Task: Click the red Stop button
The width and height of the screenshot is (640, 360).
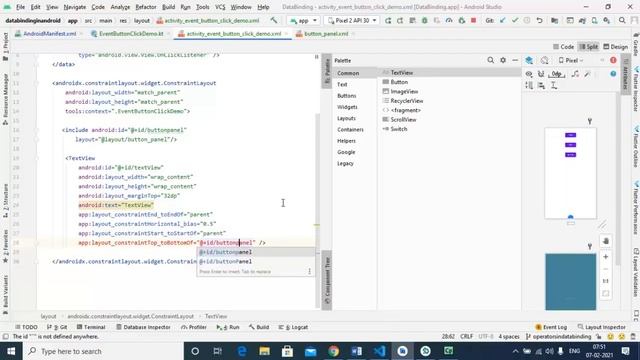Action: click(473, 20)
